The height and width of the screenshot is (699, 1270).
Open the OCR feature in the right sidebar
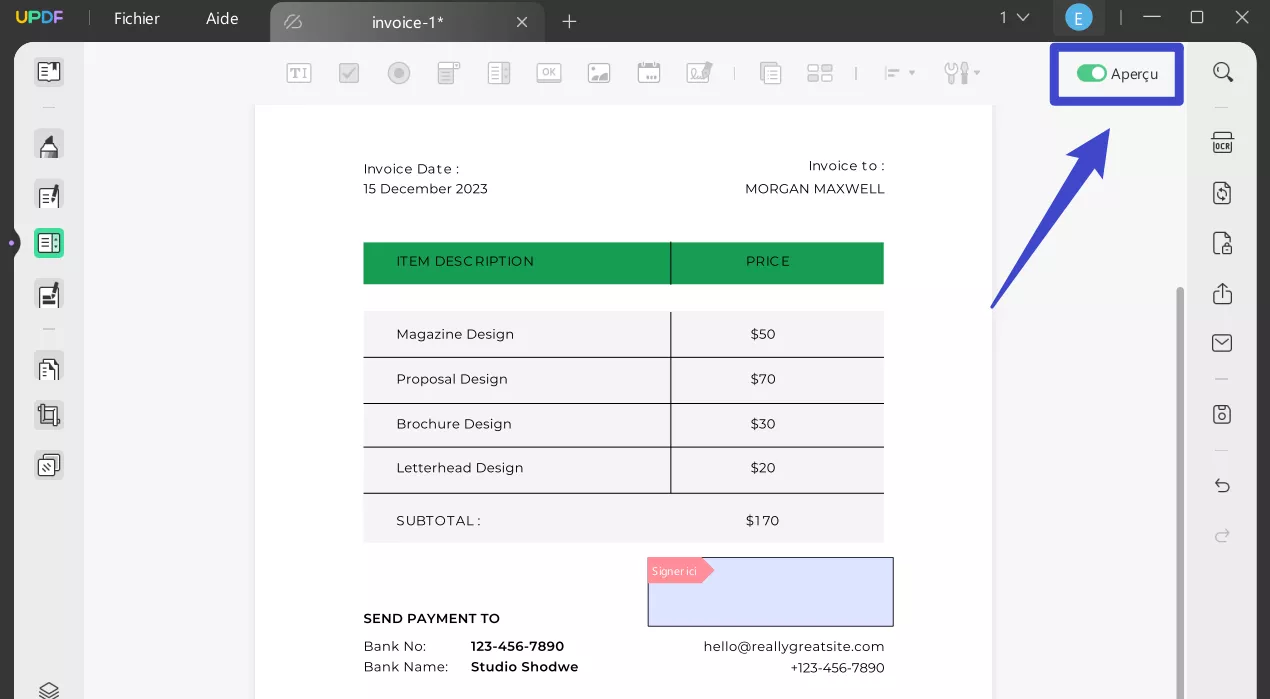pos(1221,143)
